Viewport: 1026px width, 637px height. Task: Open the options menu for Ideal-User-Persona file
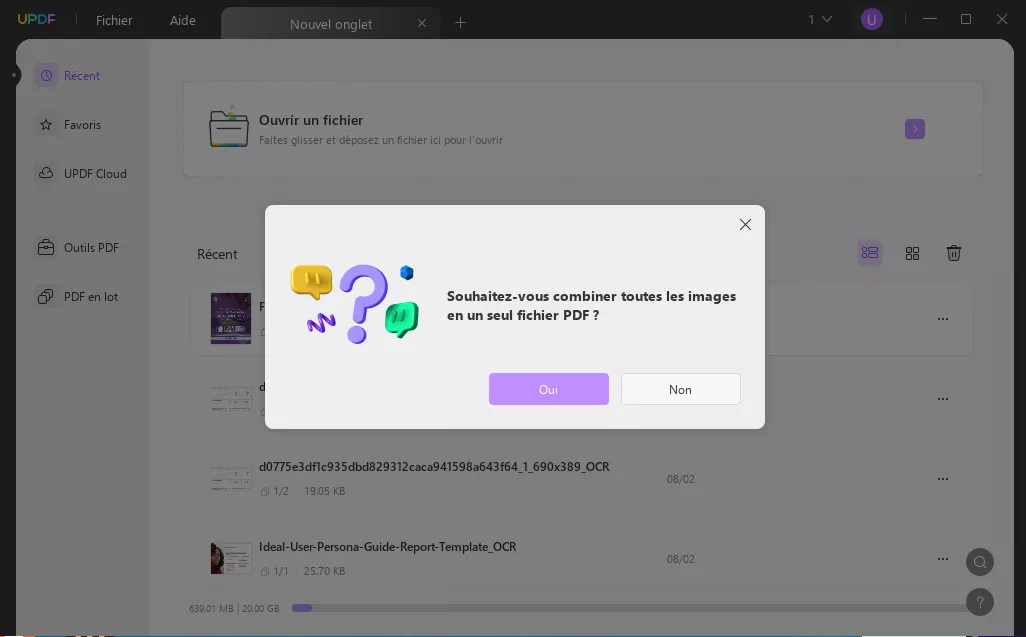[943, 559]
